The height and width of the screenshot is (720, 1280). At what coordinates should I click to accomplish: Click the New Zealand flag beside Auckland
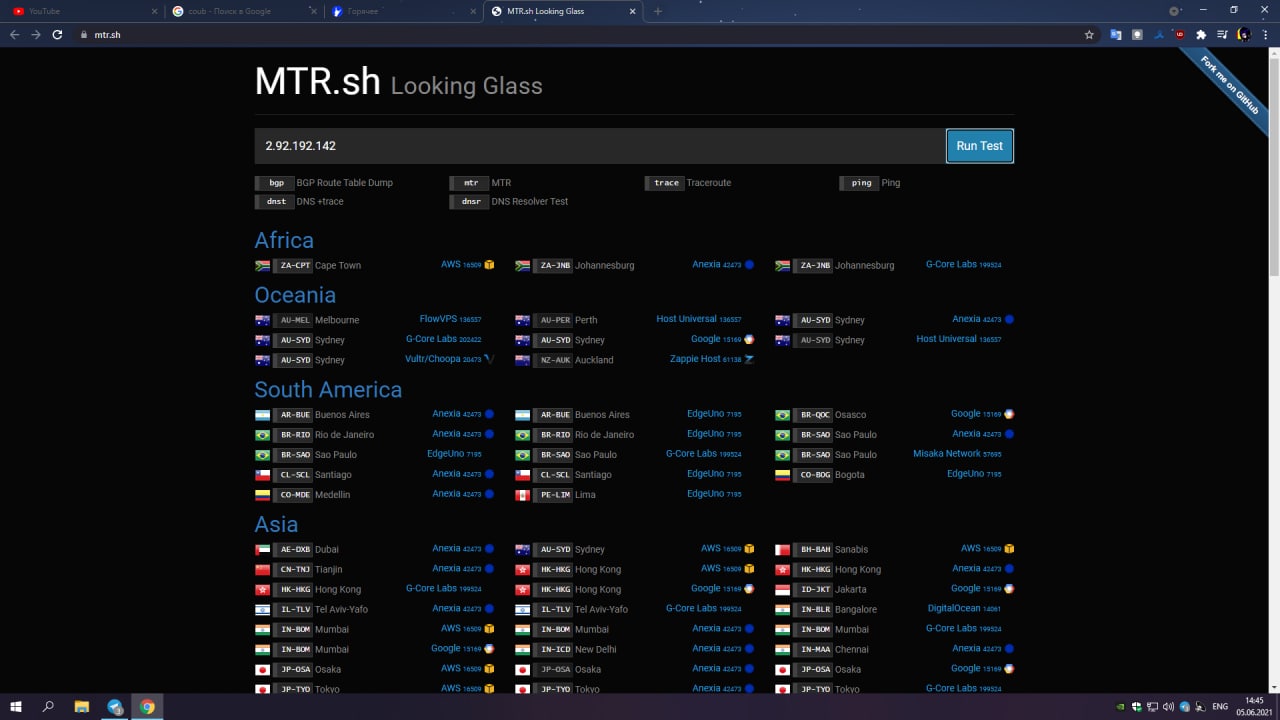coord(522,360)
